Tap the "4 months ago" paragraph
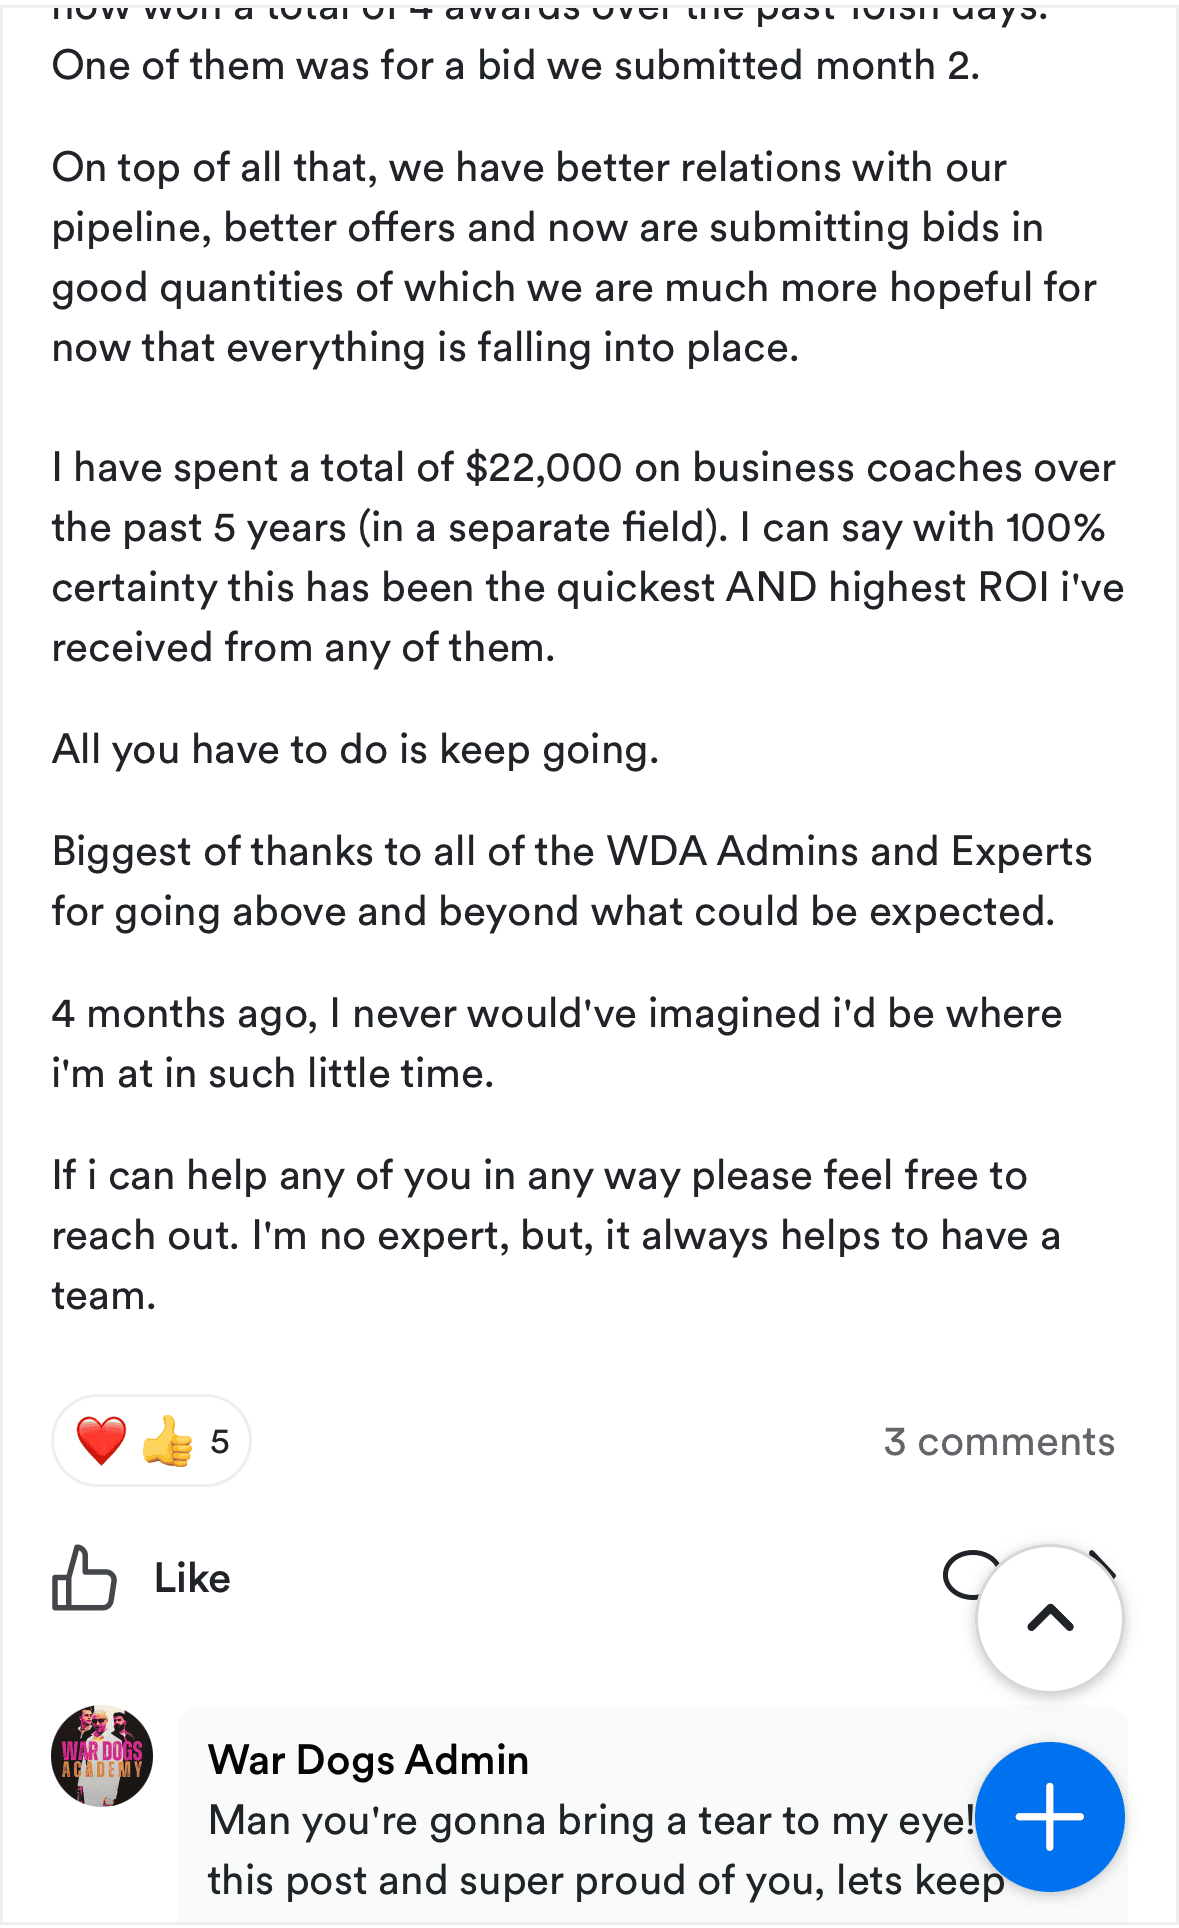The width and height of the screenshot is (1179, 1928). (x=556, y=1043)
